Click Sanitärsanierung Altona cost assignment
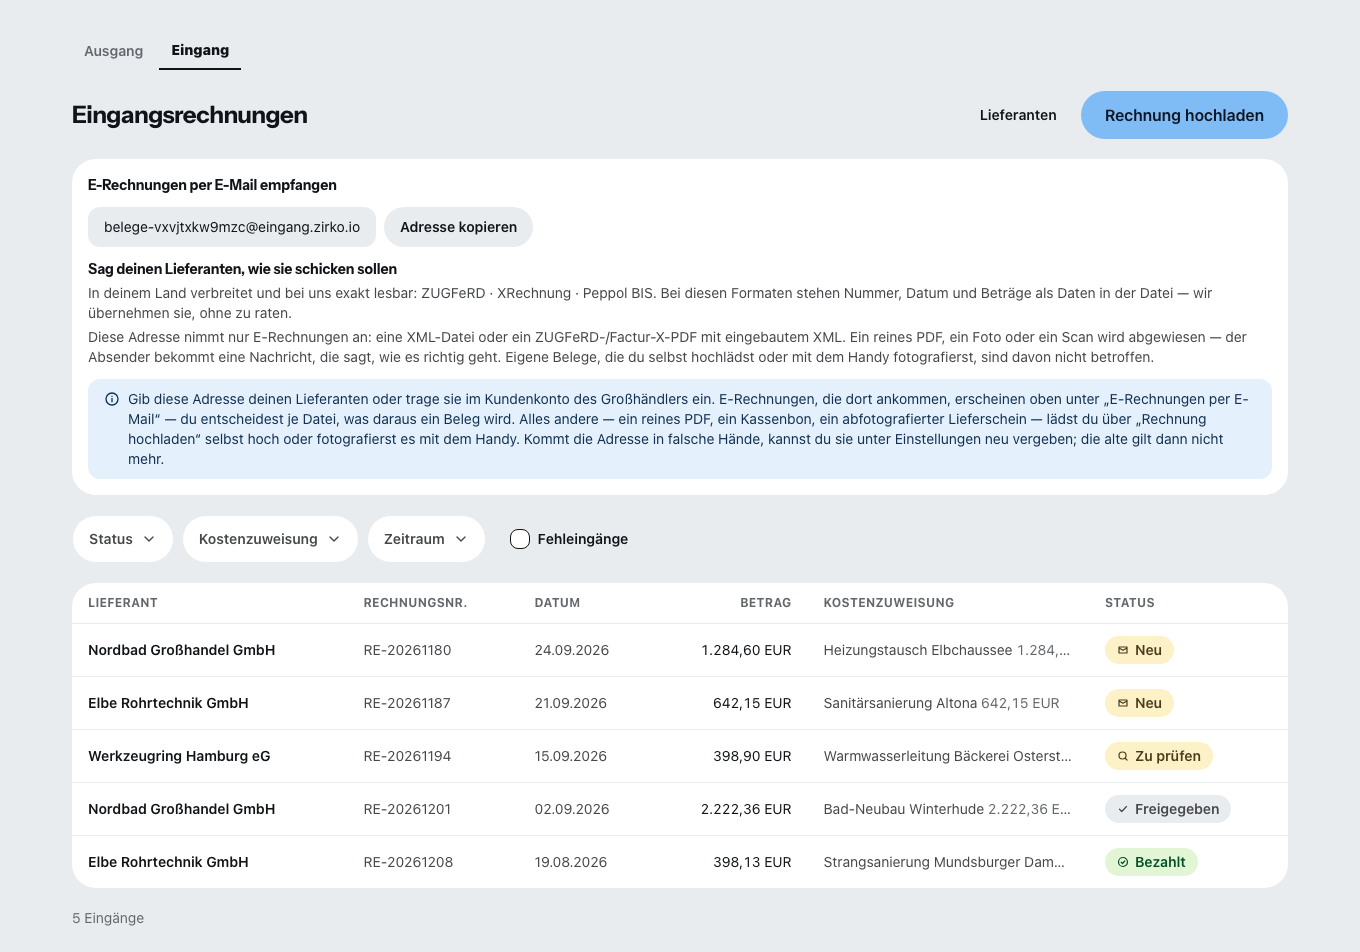The width and height of the screenshot is (1360, 952). (x=941, y=703)
